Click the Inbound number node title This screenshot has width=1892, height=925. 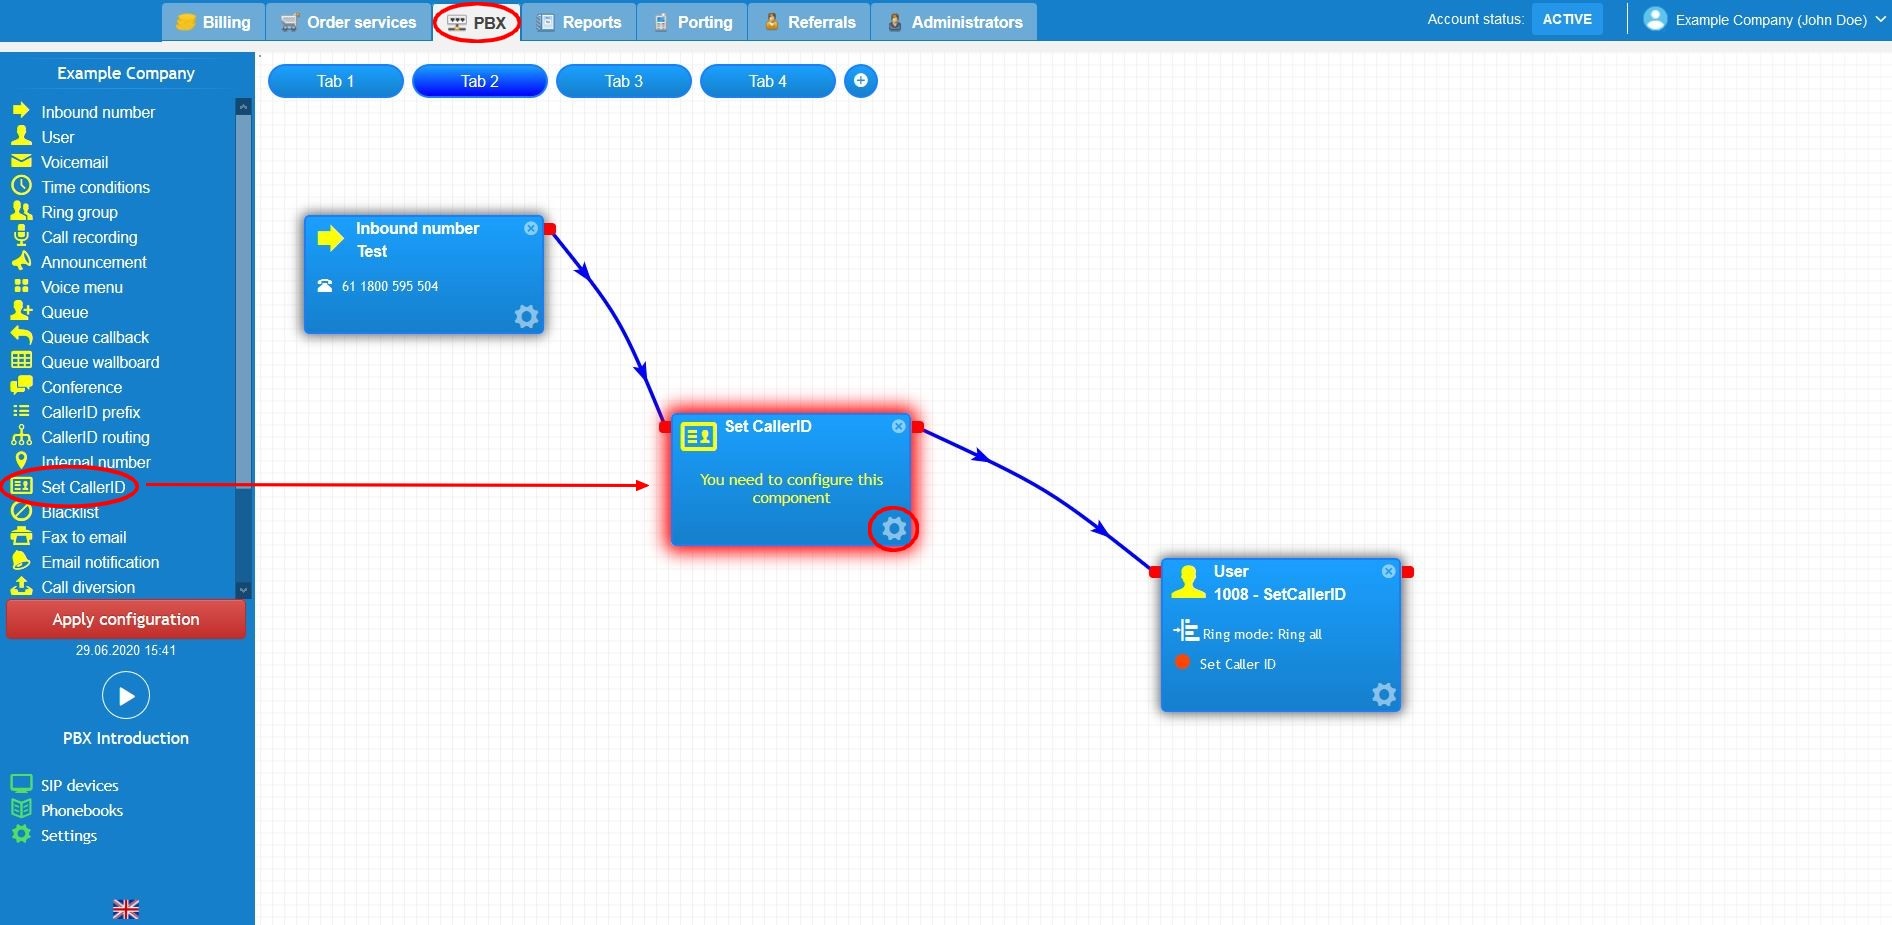click(x=418, y=228)
